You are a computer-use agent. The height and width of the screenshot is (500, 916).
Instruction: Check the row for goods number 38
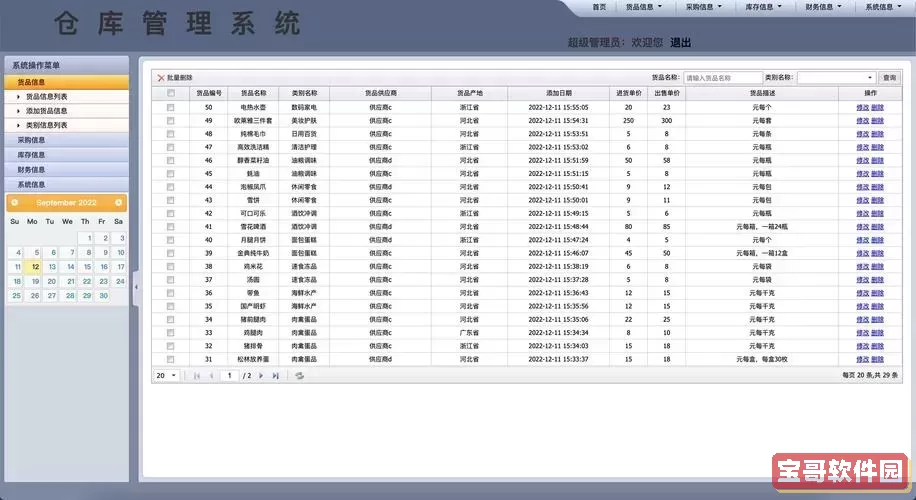click(171, 266)
